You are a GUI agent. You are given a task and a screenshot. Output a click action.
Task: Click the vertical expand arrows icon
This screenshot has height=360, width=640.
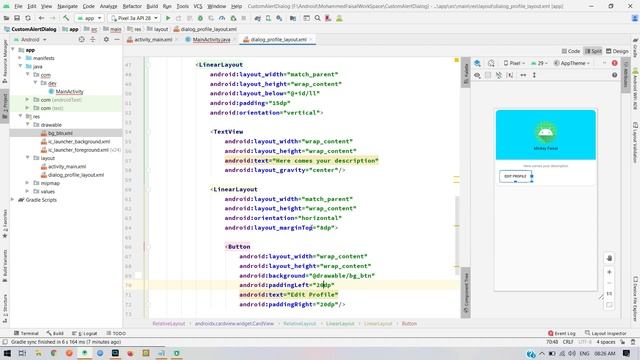pos(534,75)
